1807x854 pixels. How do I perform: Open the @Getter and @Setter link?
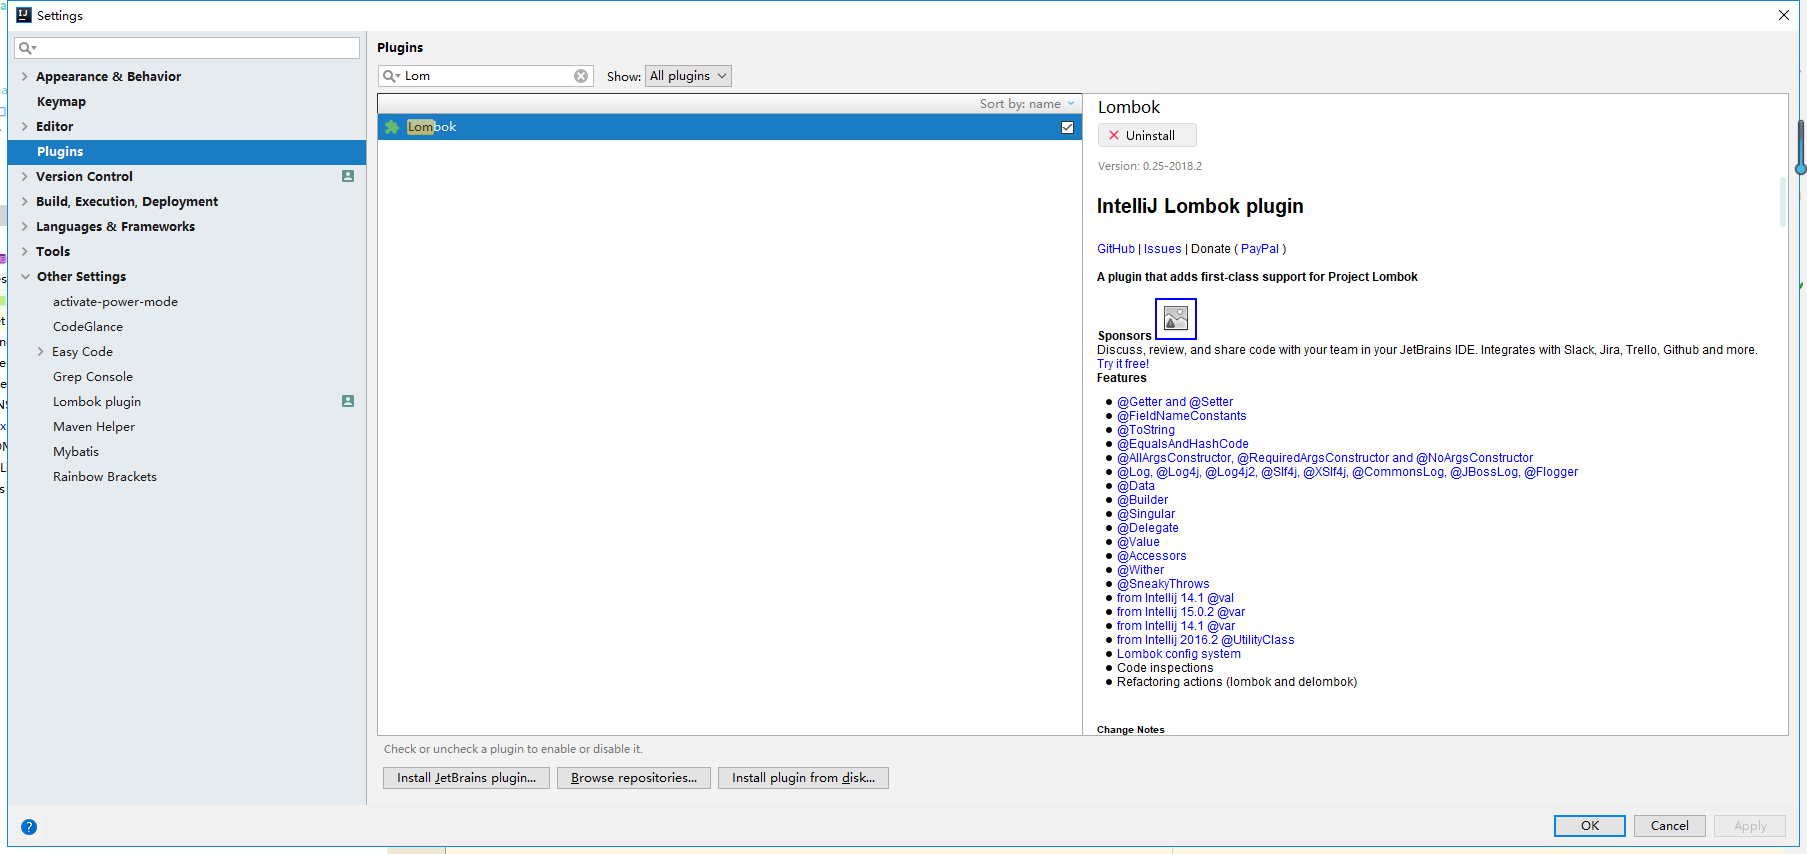click(1175, 402)
